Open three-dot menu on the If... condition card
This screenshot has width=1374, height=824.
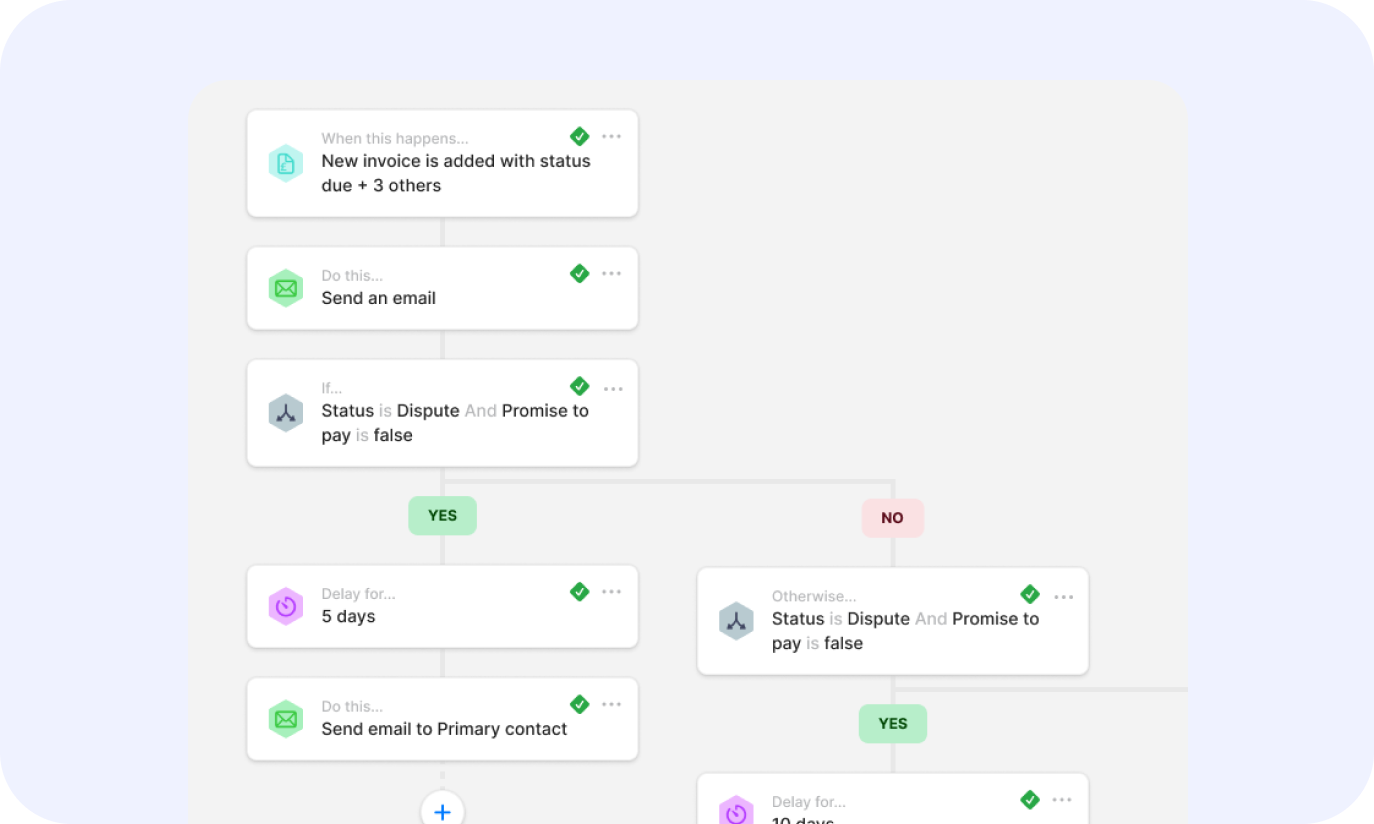coord(613,389)
